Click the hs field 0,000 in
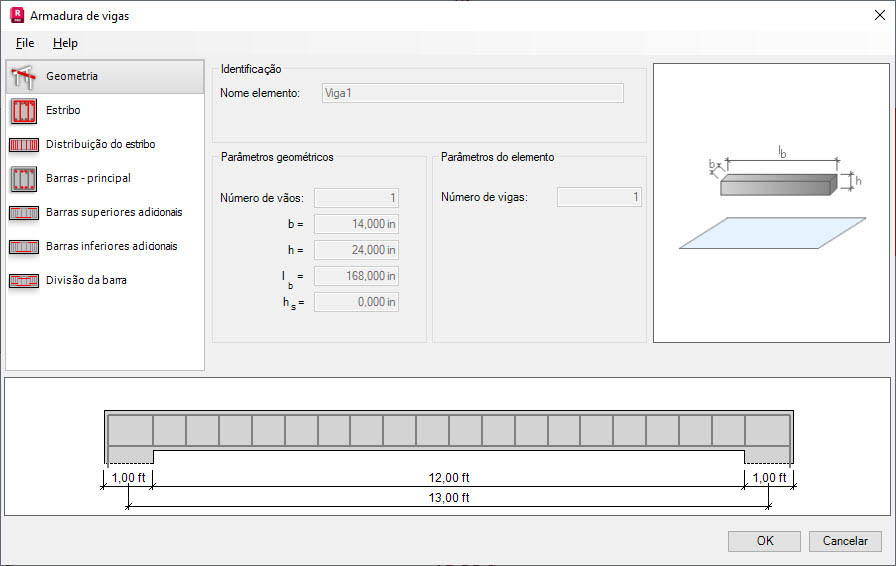Image resolution: width=896 pixels, height=566 pixels. pyautogui.click(x=356, y=302)
